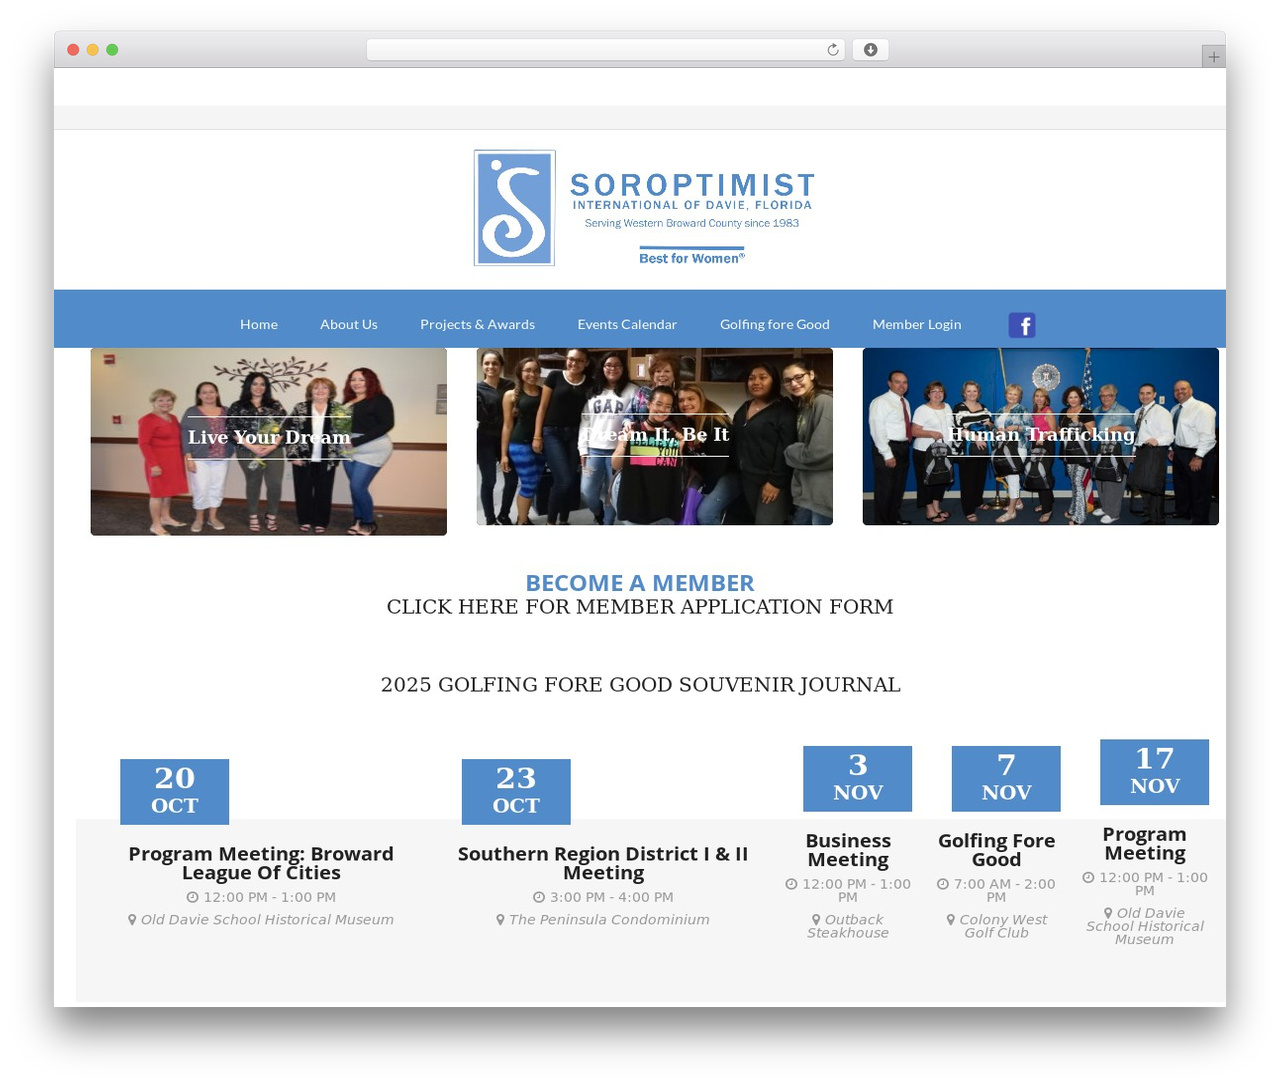Screen dimensions: 1280x1084
Task: Open the Program Meeting: Broward League Of Cities event
Action: (261, 863)
